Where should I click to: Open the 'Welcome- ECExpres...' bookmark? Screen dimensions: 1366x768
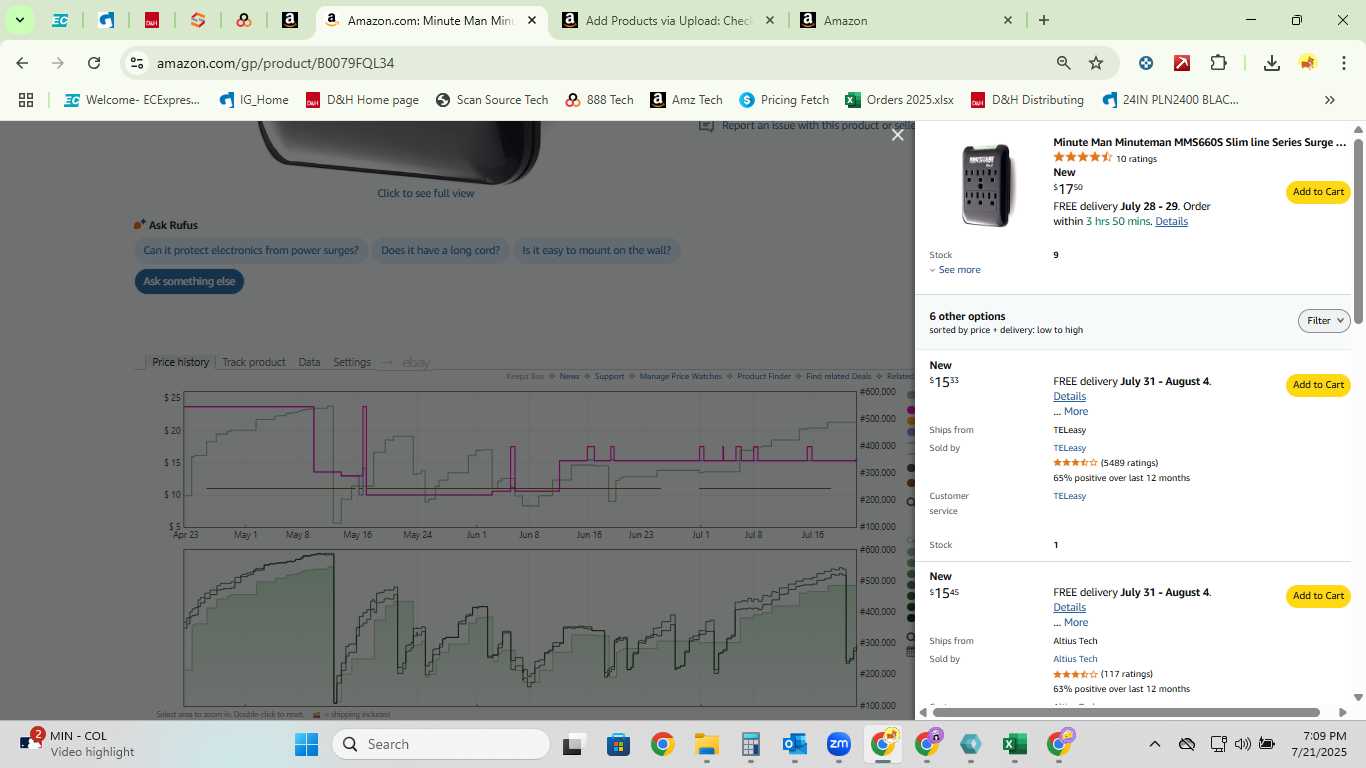133,100
